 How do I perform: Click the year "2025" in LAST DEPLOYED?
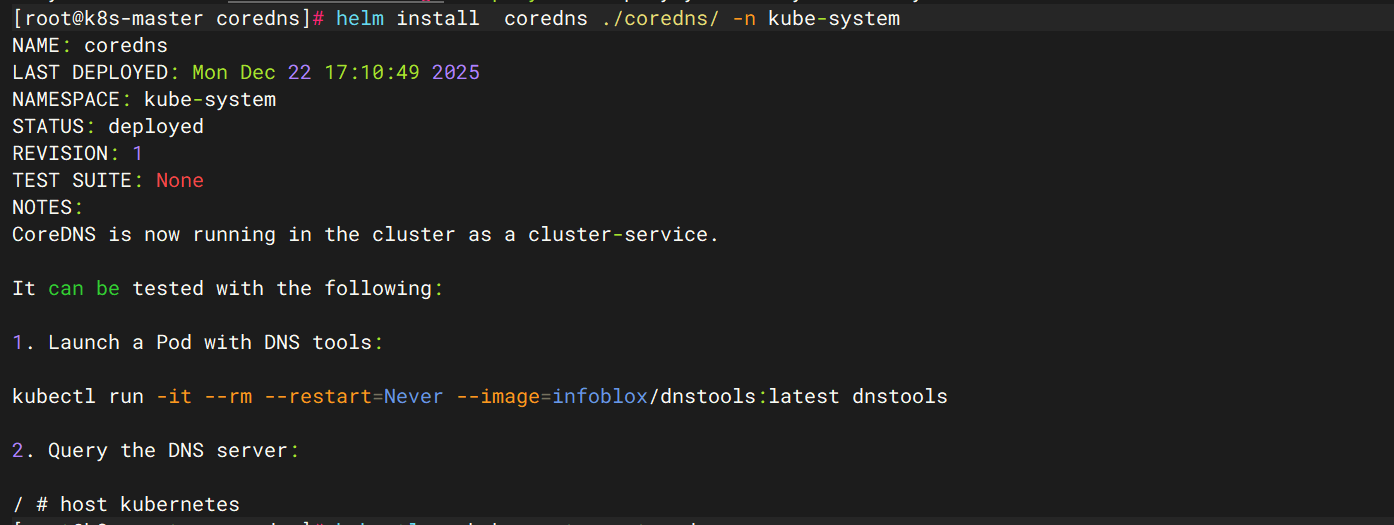[456, 73]
